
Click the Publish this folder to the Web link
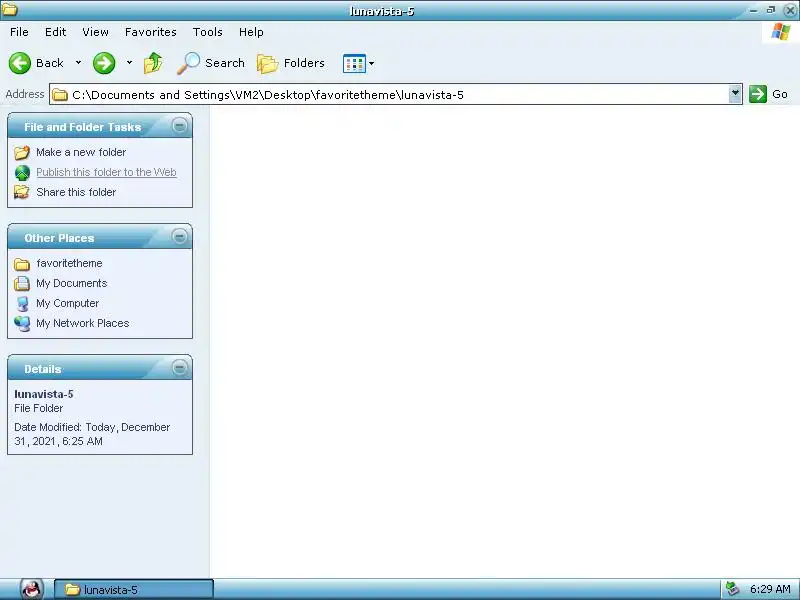tap(106, 172)
